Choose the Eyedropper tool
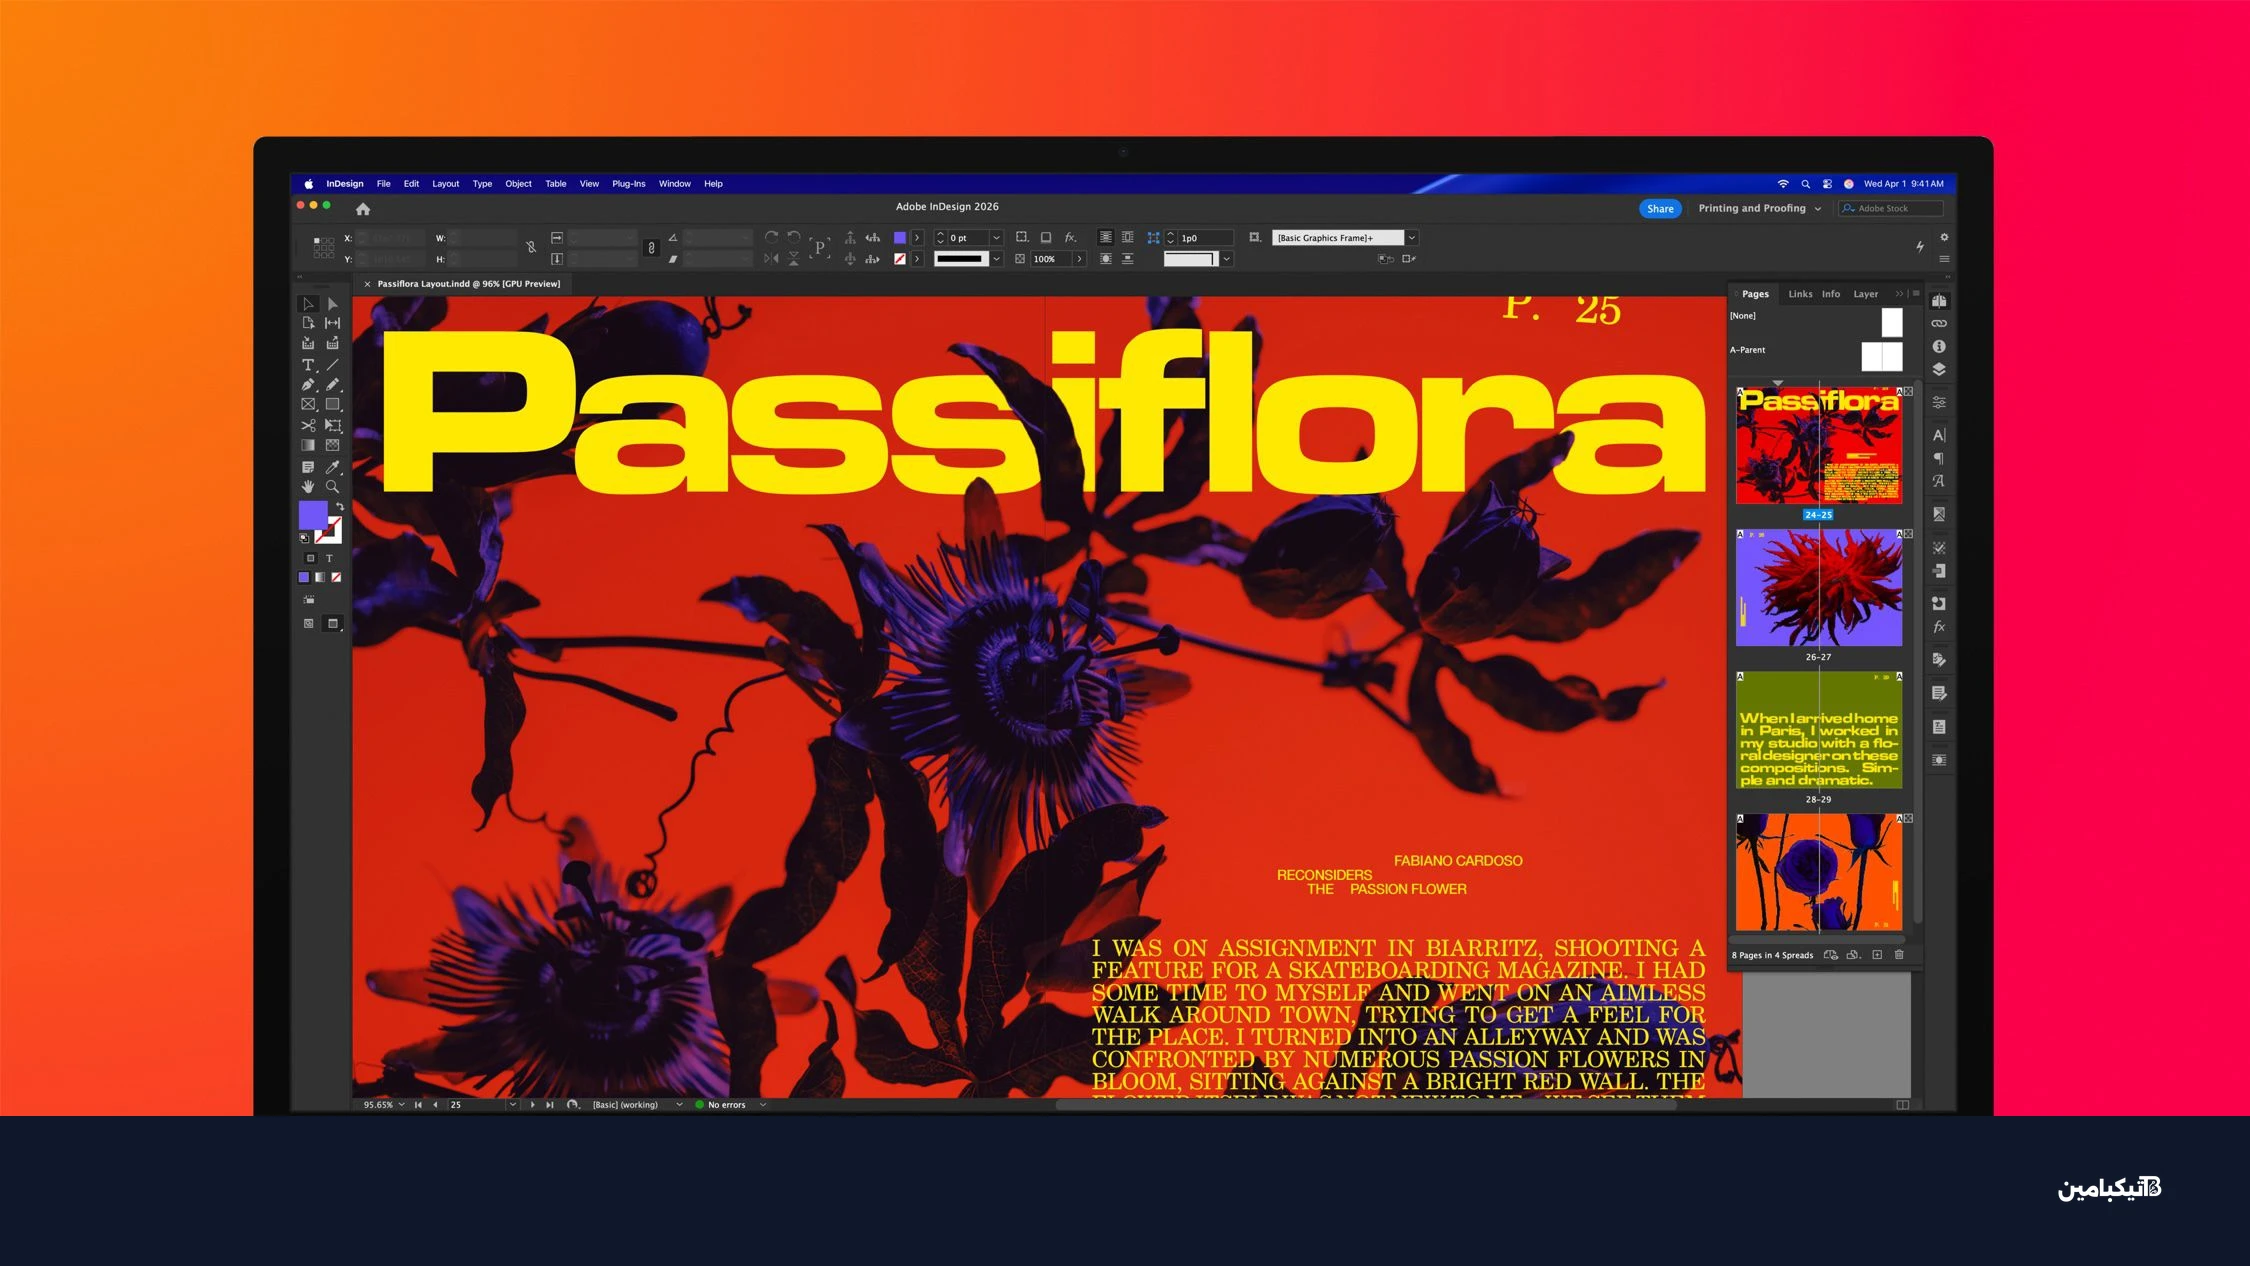This screenshot has height=1266, width=2250. point(332,467)
